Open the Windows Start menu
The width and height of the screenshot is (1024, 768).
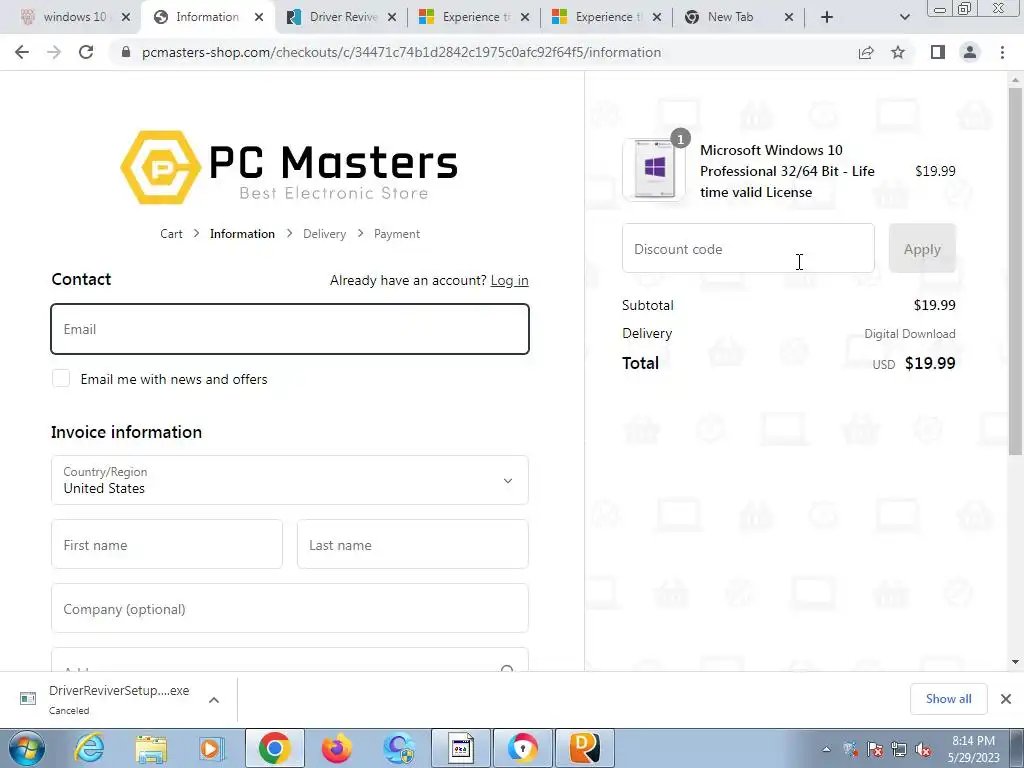click(x=26, y=748)
